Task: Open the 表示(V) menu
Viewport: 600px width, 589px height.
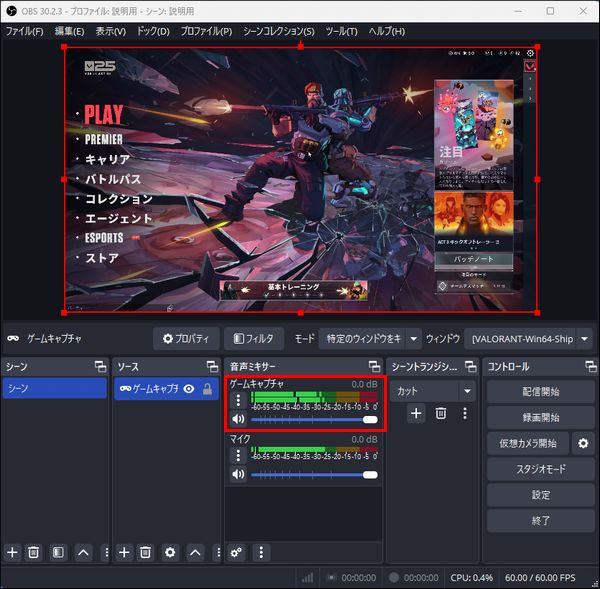Action: click(x=111, y=31)
